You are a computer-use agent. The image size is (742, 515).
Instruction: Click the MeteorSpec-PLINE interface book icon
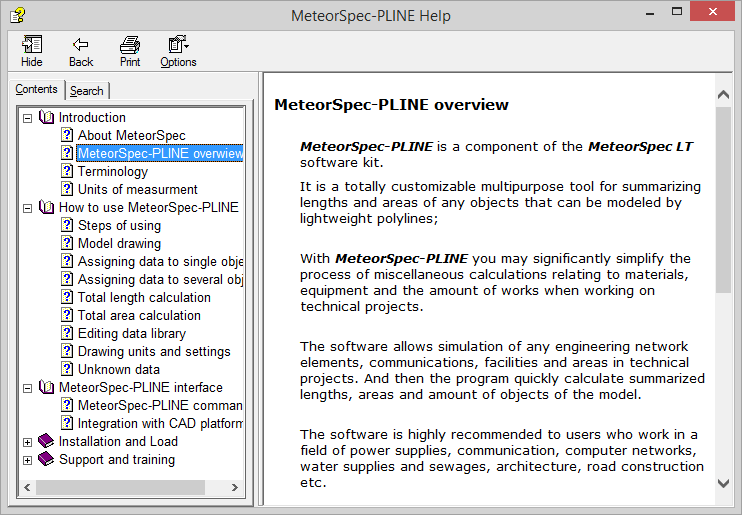click(46, 387)
